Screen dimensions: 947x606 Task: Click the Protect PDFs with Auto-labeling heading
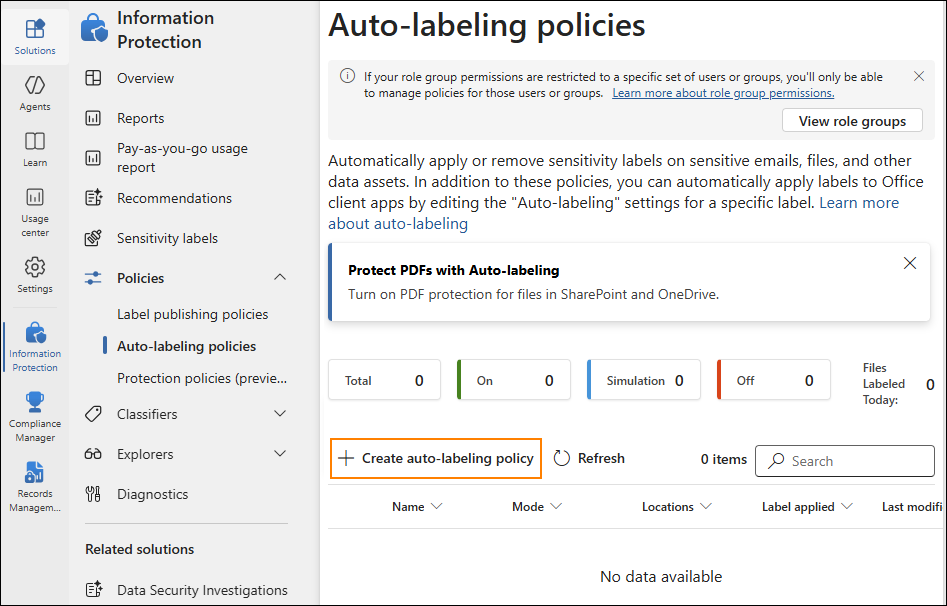(454, 270)
